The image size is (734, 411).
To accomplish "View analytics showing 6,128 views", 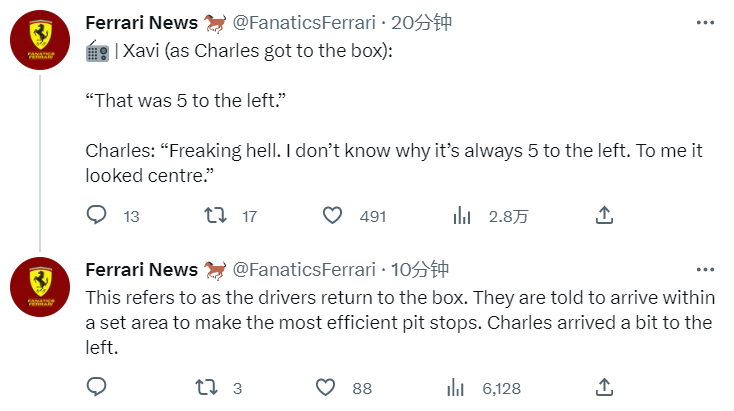I will [x=455, y=388].
